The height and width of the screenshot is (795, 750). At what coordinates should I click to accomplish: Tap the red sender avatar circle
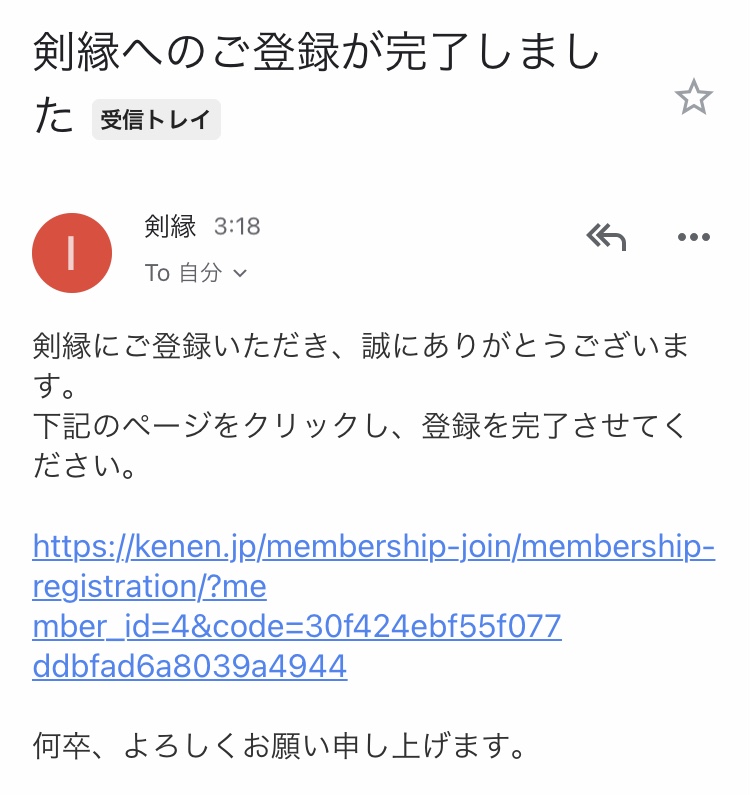(72, 253)
